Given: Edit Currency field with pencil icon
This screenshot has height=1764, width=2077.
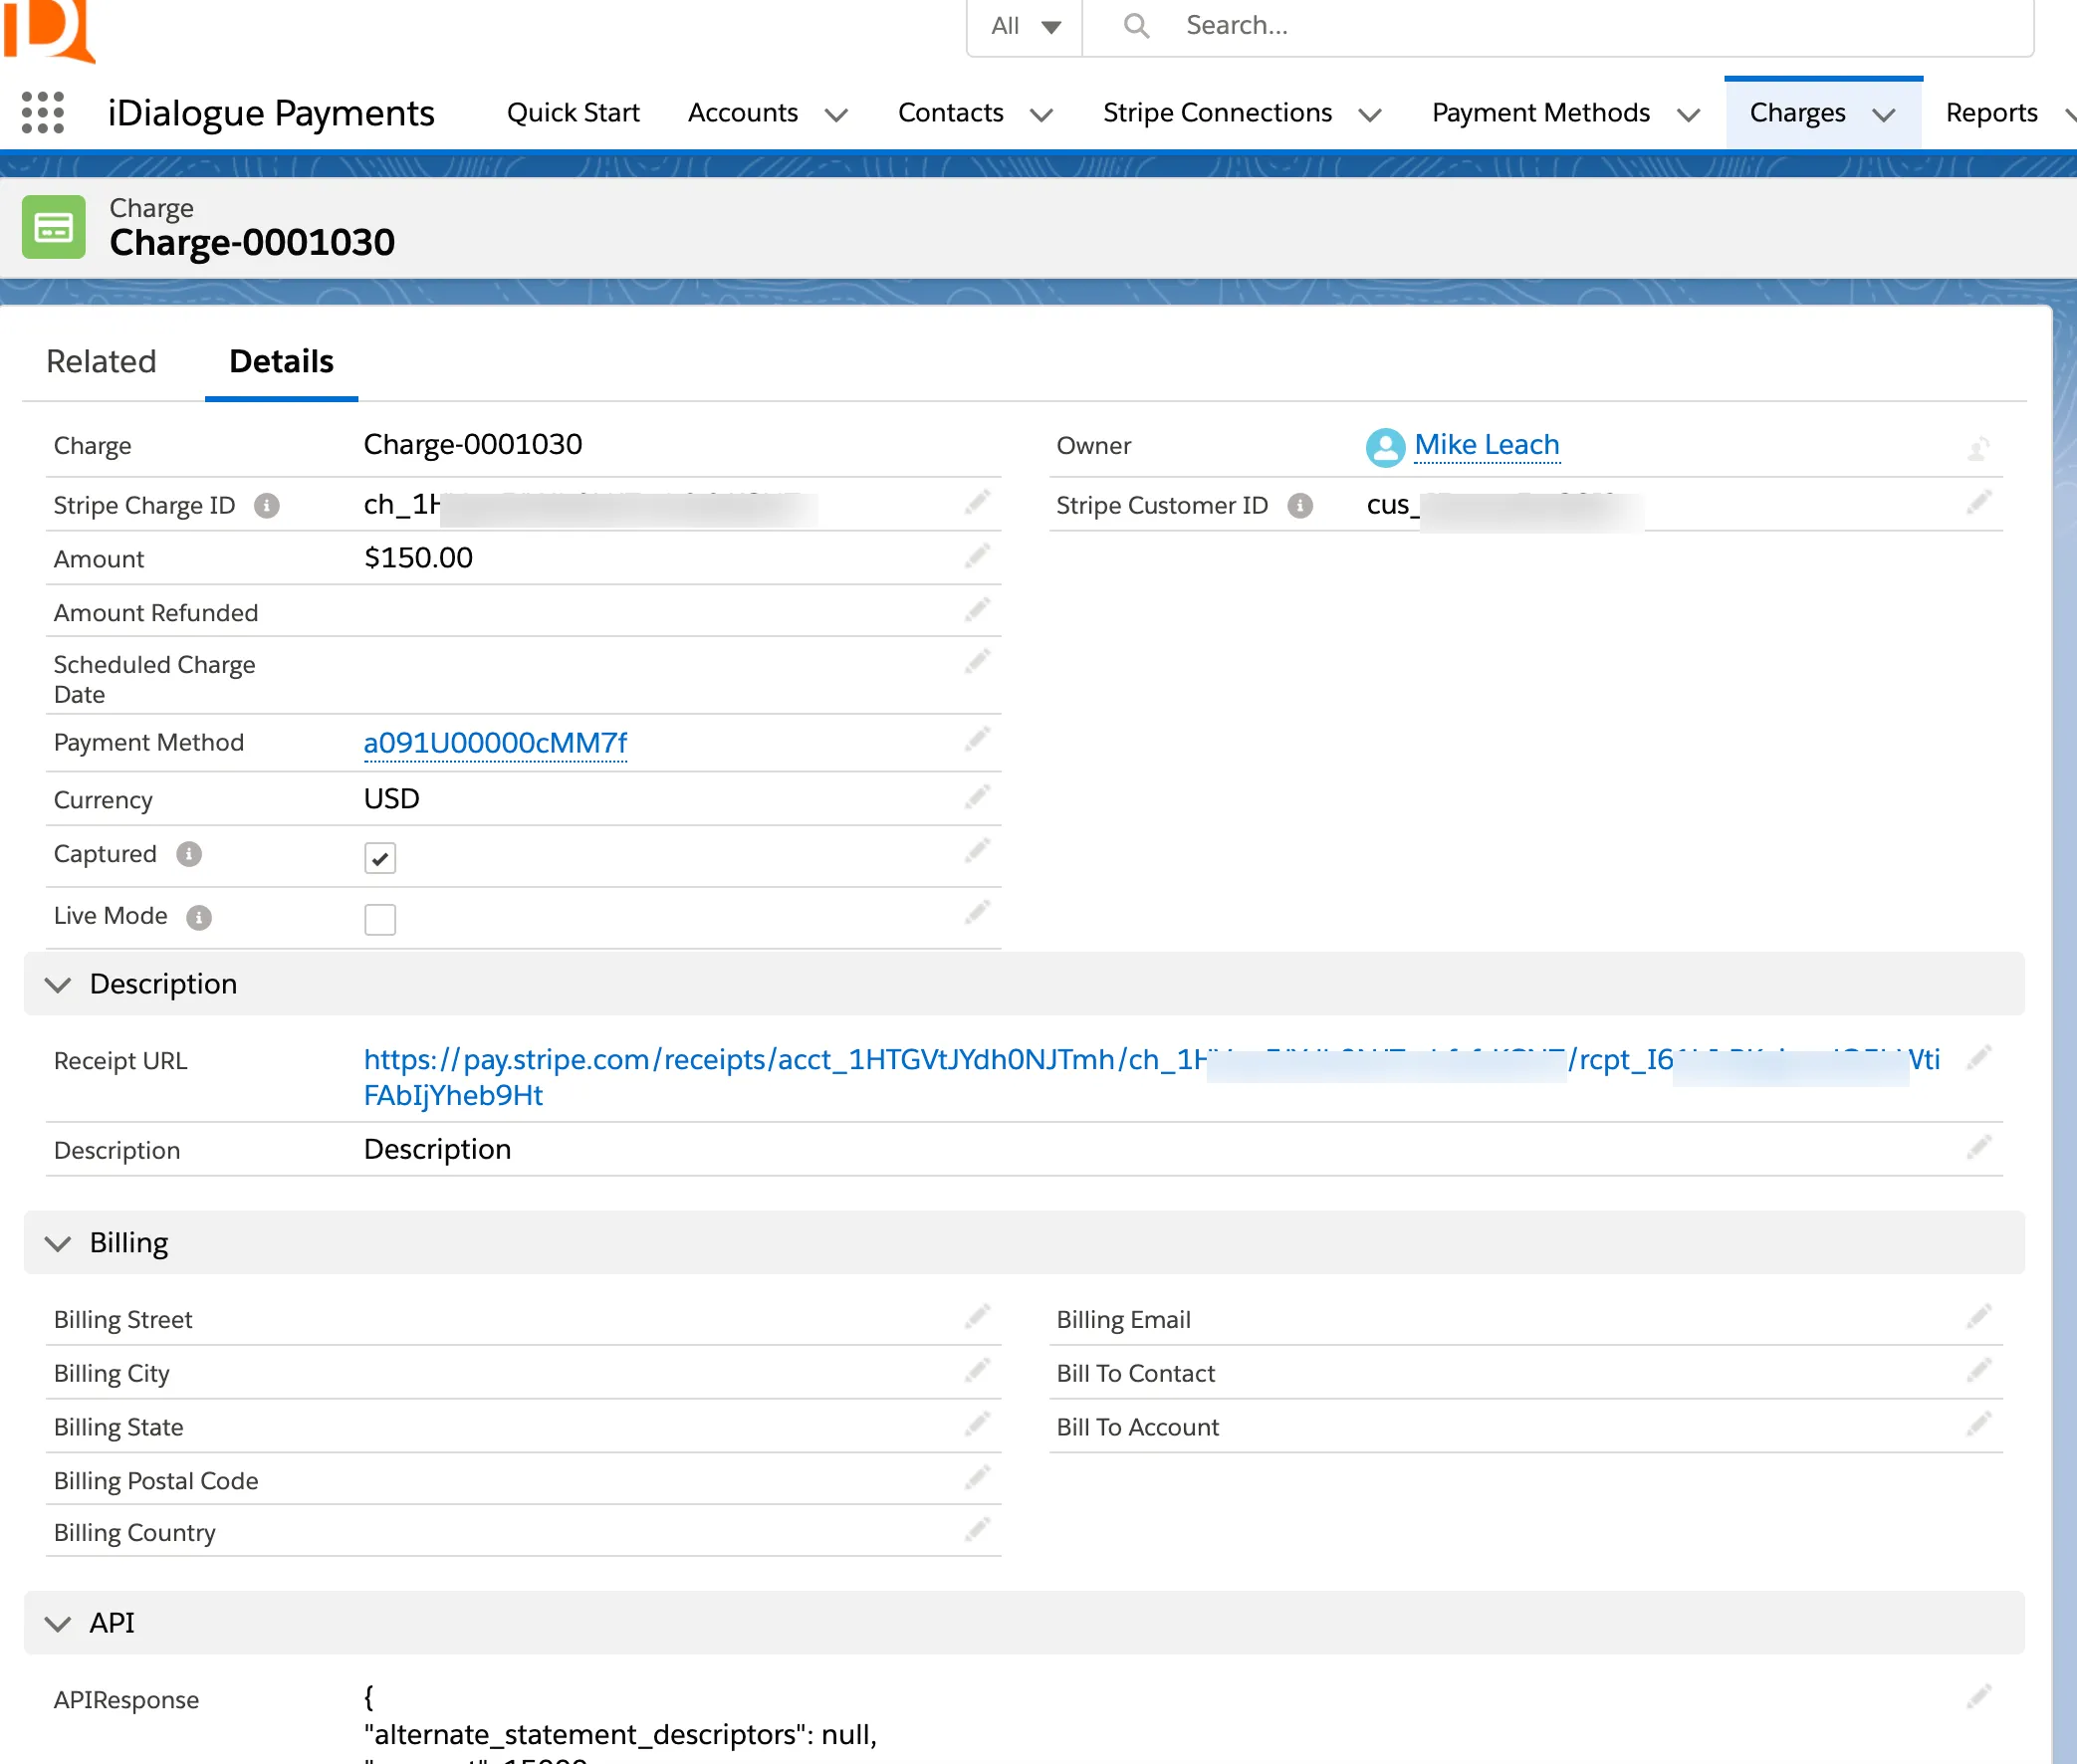Looking at the screenshot, I should (977, 797).
